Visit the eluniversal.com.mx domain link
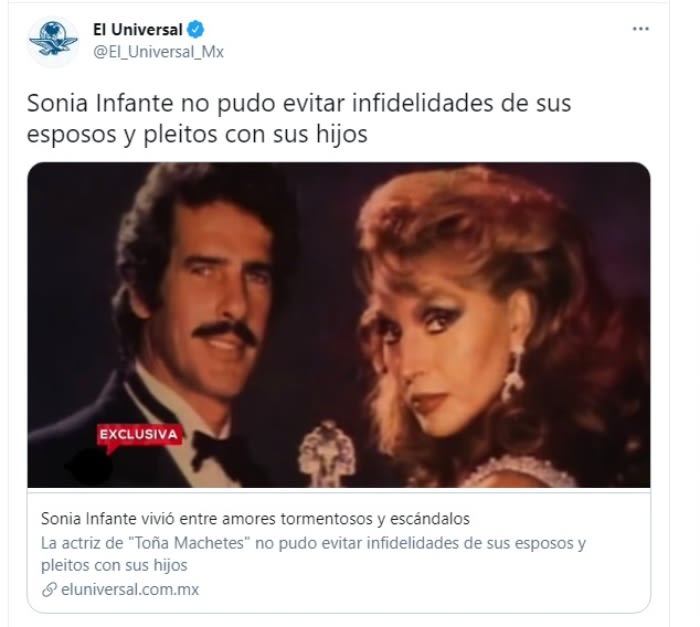Image resolution: width=700 pixels, height=627 pixels. pos(130,589)
